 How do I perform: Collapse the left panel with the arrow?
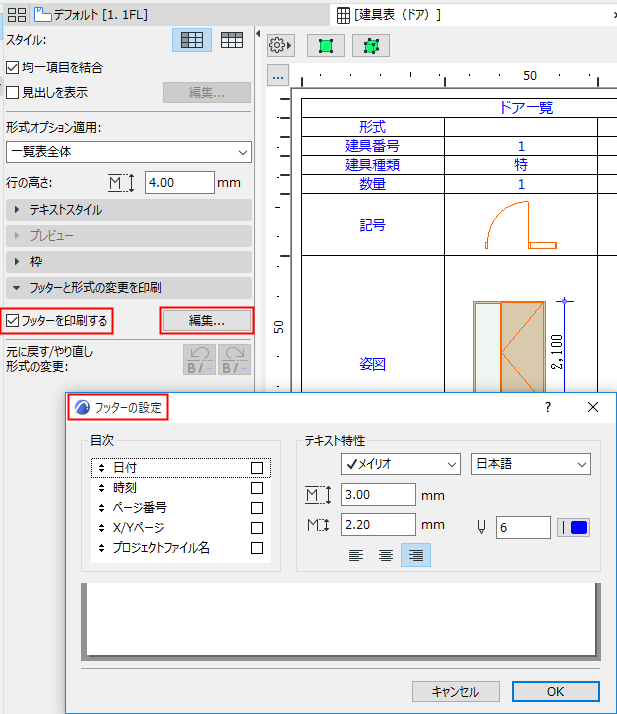tap(258, 33)
